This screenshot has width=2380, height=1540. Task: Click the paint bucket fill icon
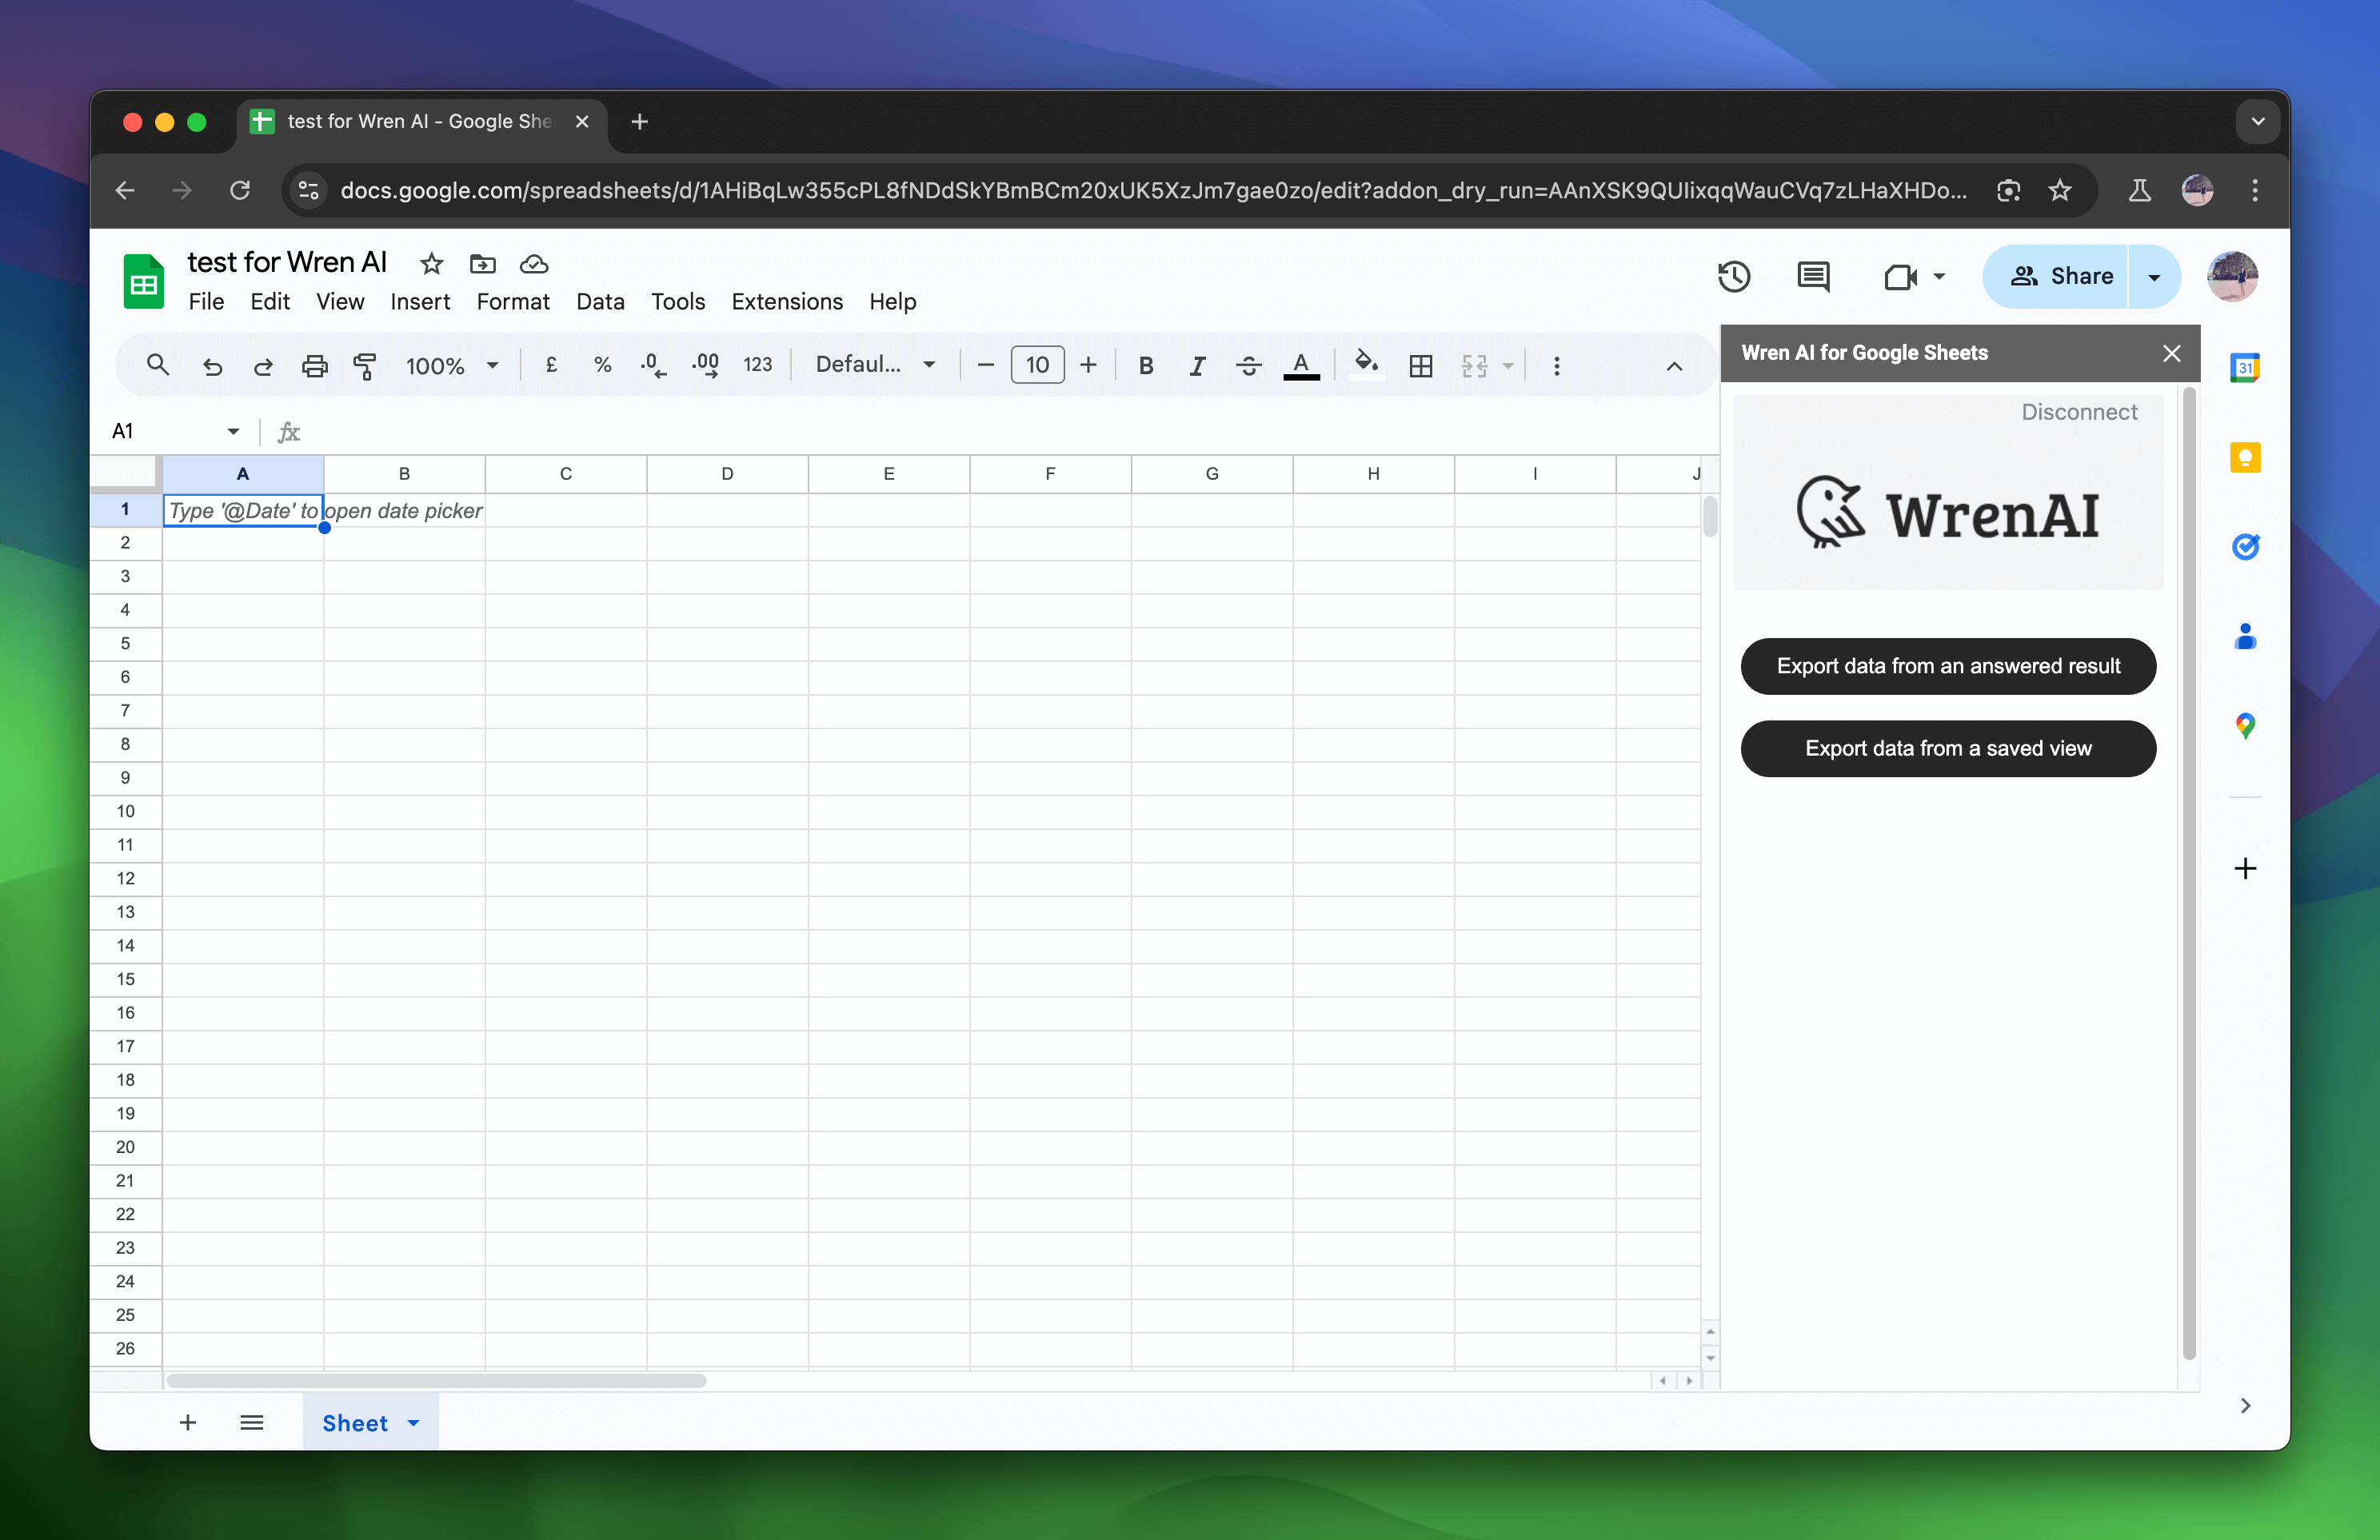1368,364
